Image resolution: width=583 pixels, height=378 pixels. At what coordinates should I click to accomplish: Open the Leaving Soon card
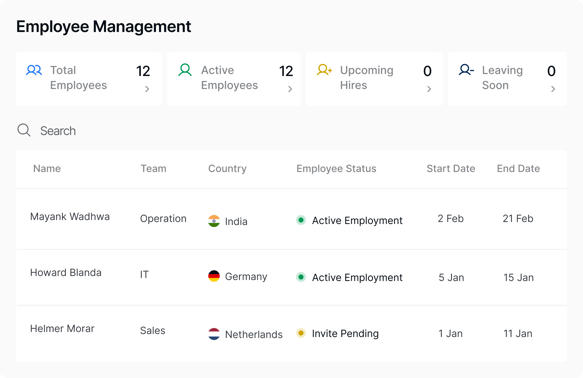[x=508, y=79]
